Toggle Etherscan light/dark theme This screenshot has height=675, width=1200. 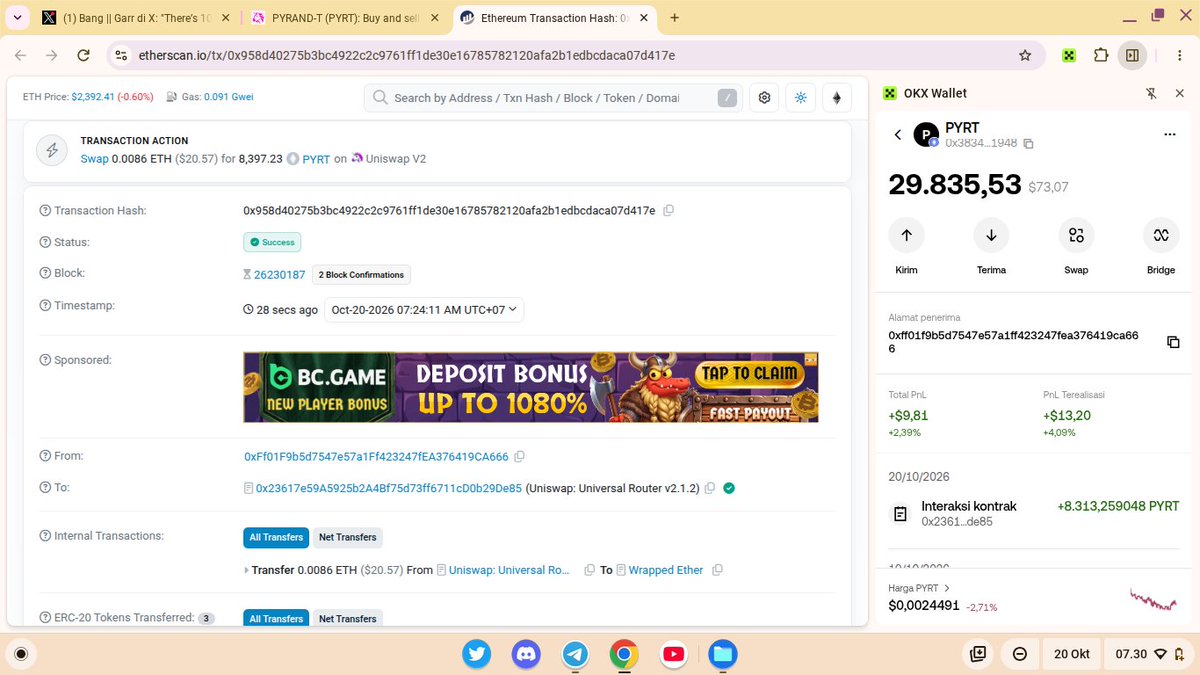click(x=801, y=98)
